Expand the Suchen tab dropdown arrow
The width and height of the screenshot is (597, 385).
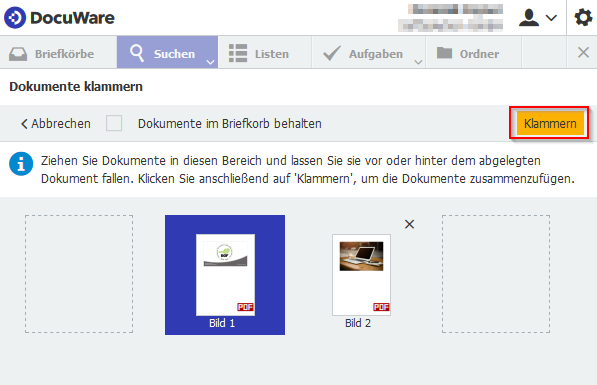pos(210,62)
